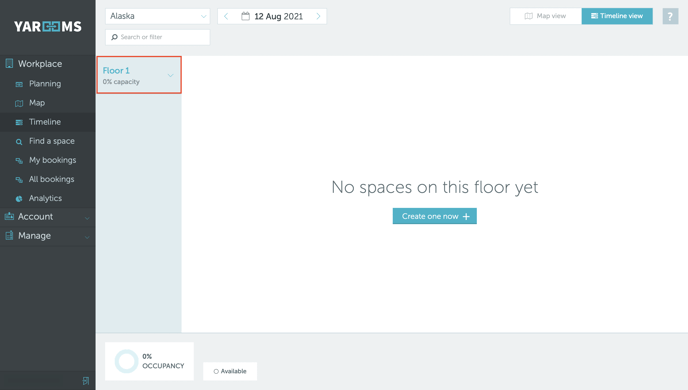Click the Account section icon

(9, 216)
